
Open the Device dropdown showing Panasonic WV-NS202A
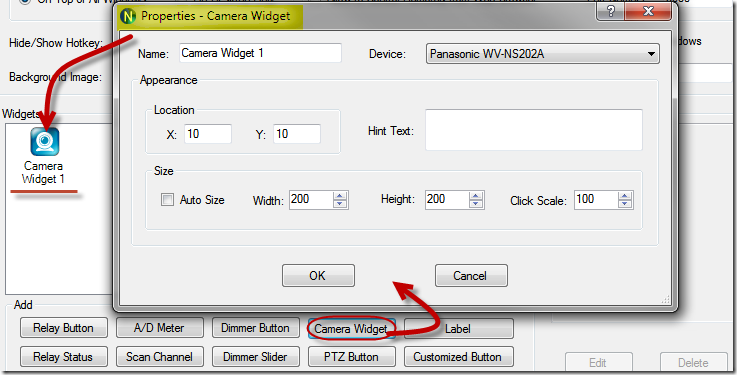[542, 54]
